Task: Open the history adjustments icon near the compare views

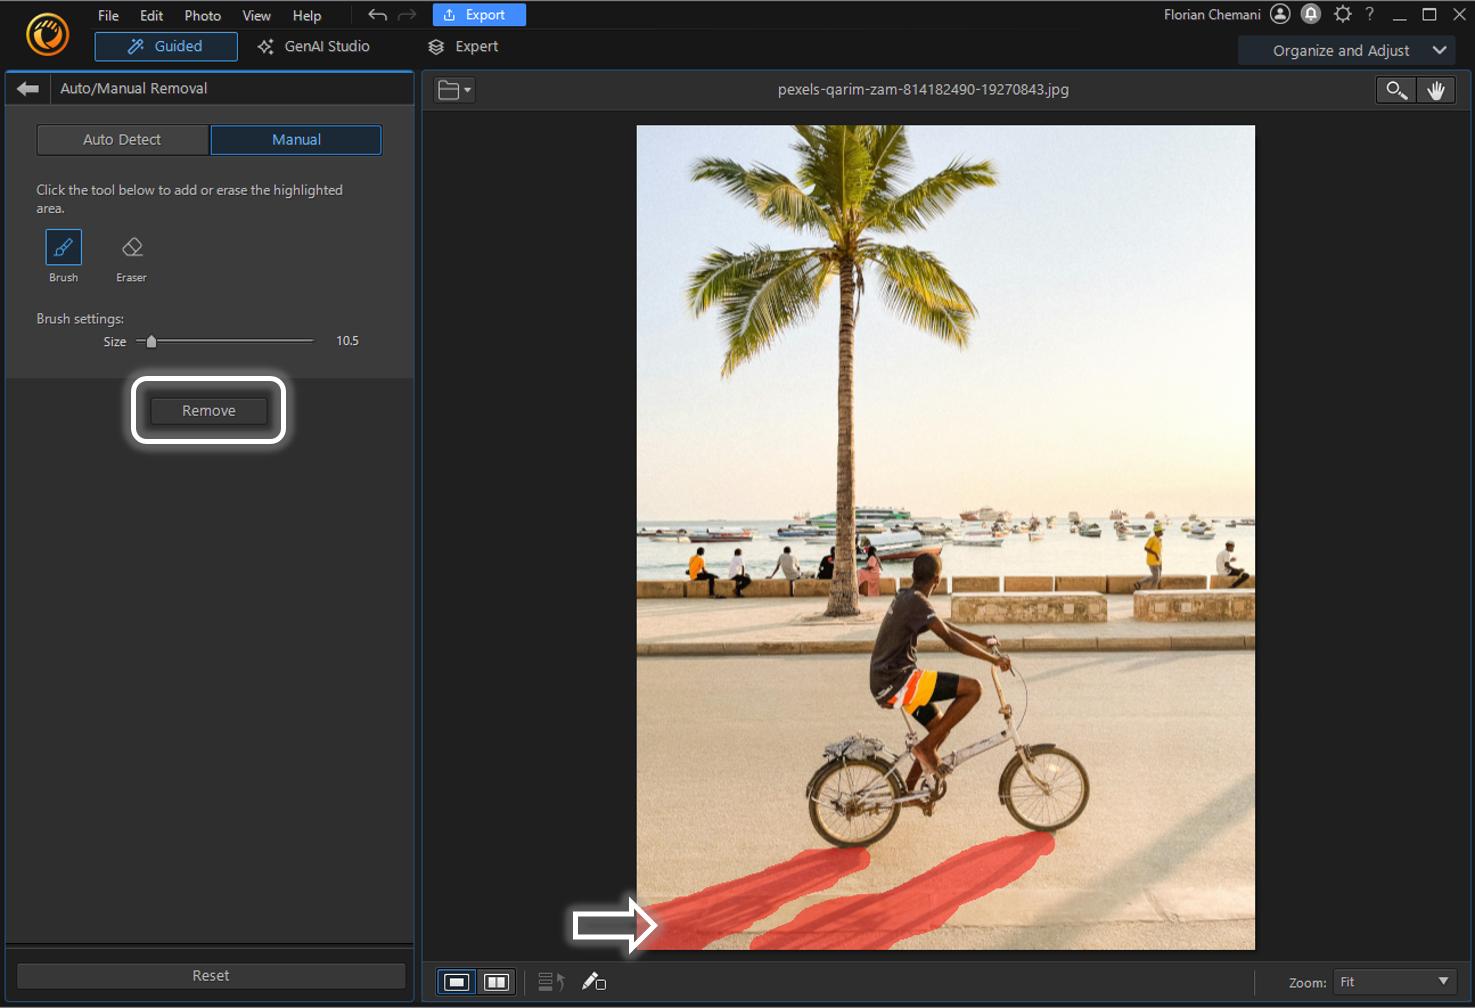Action: coord(549,982)
